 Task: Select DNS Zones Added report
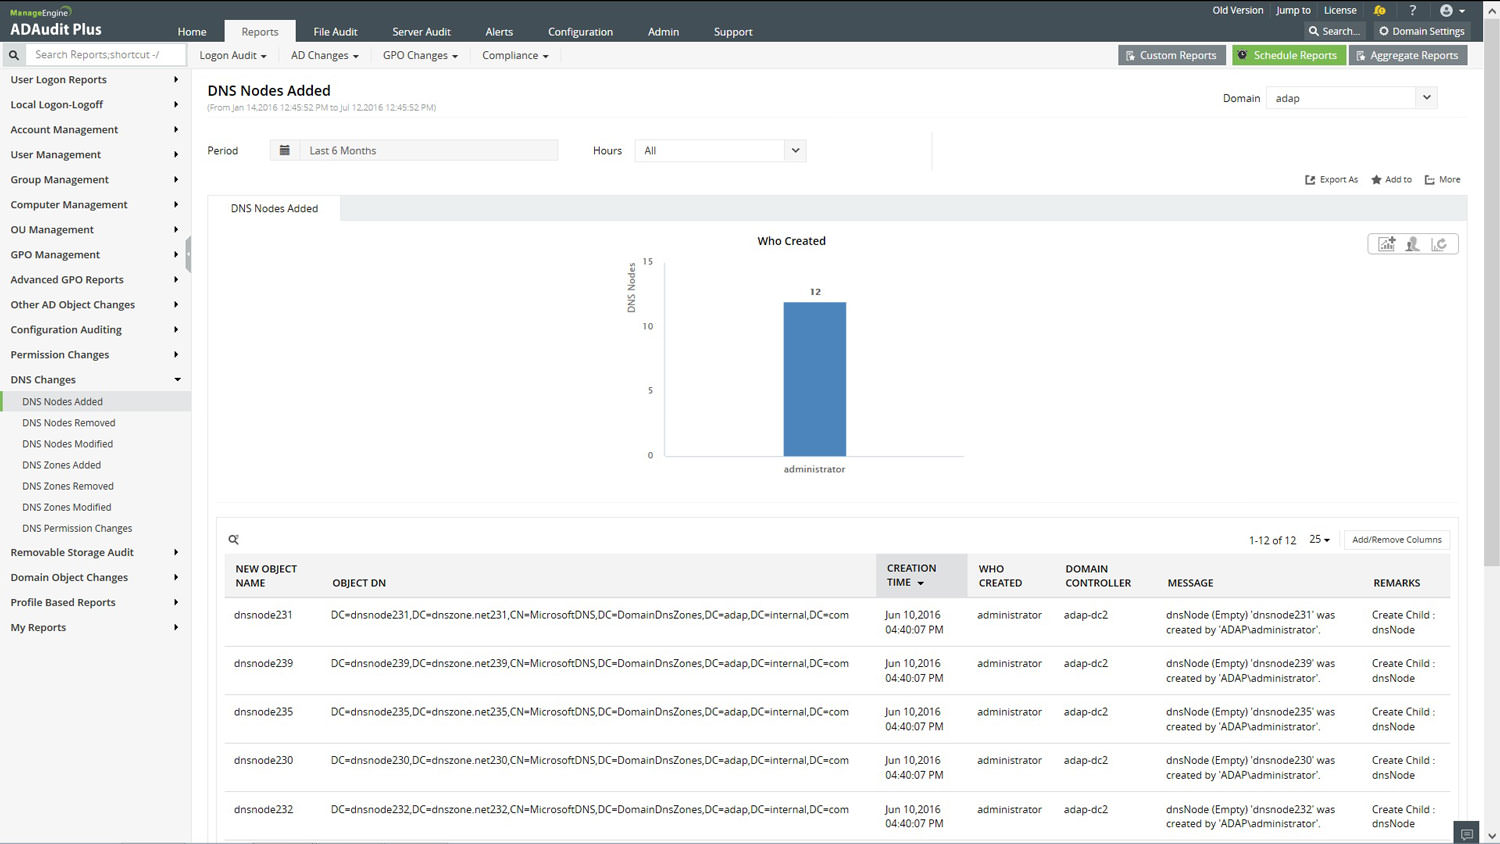tap(62, 465)
